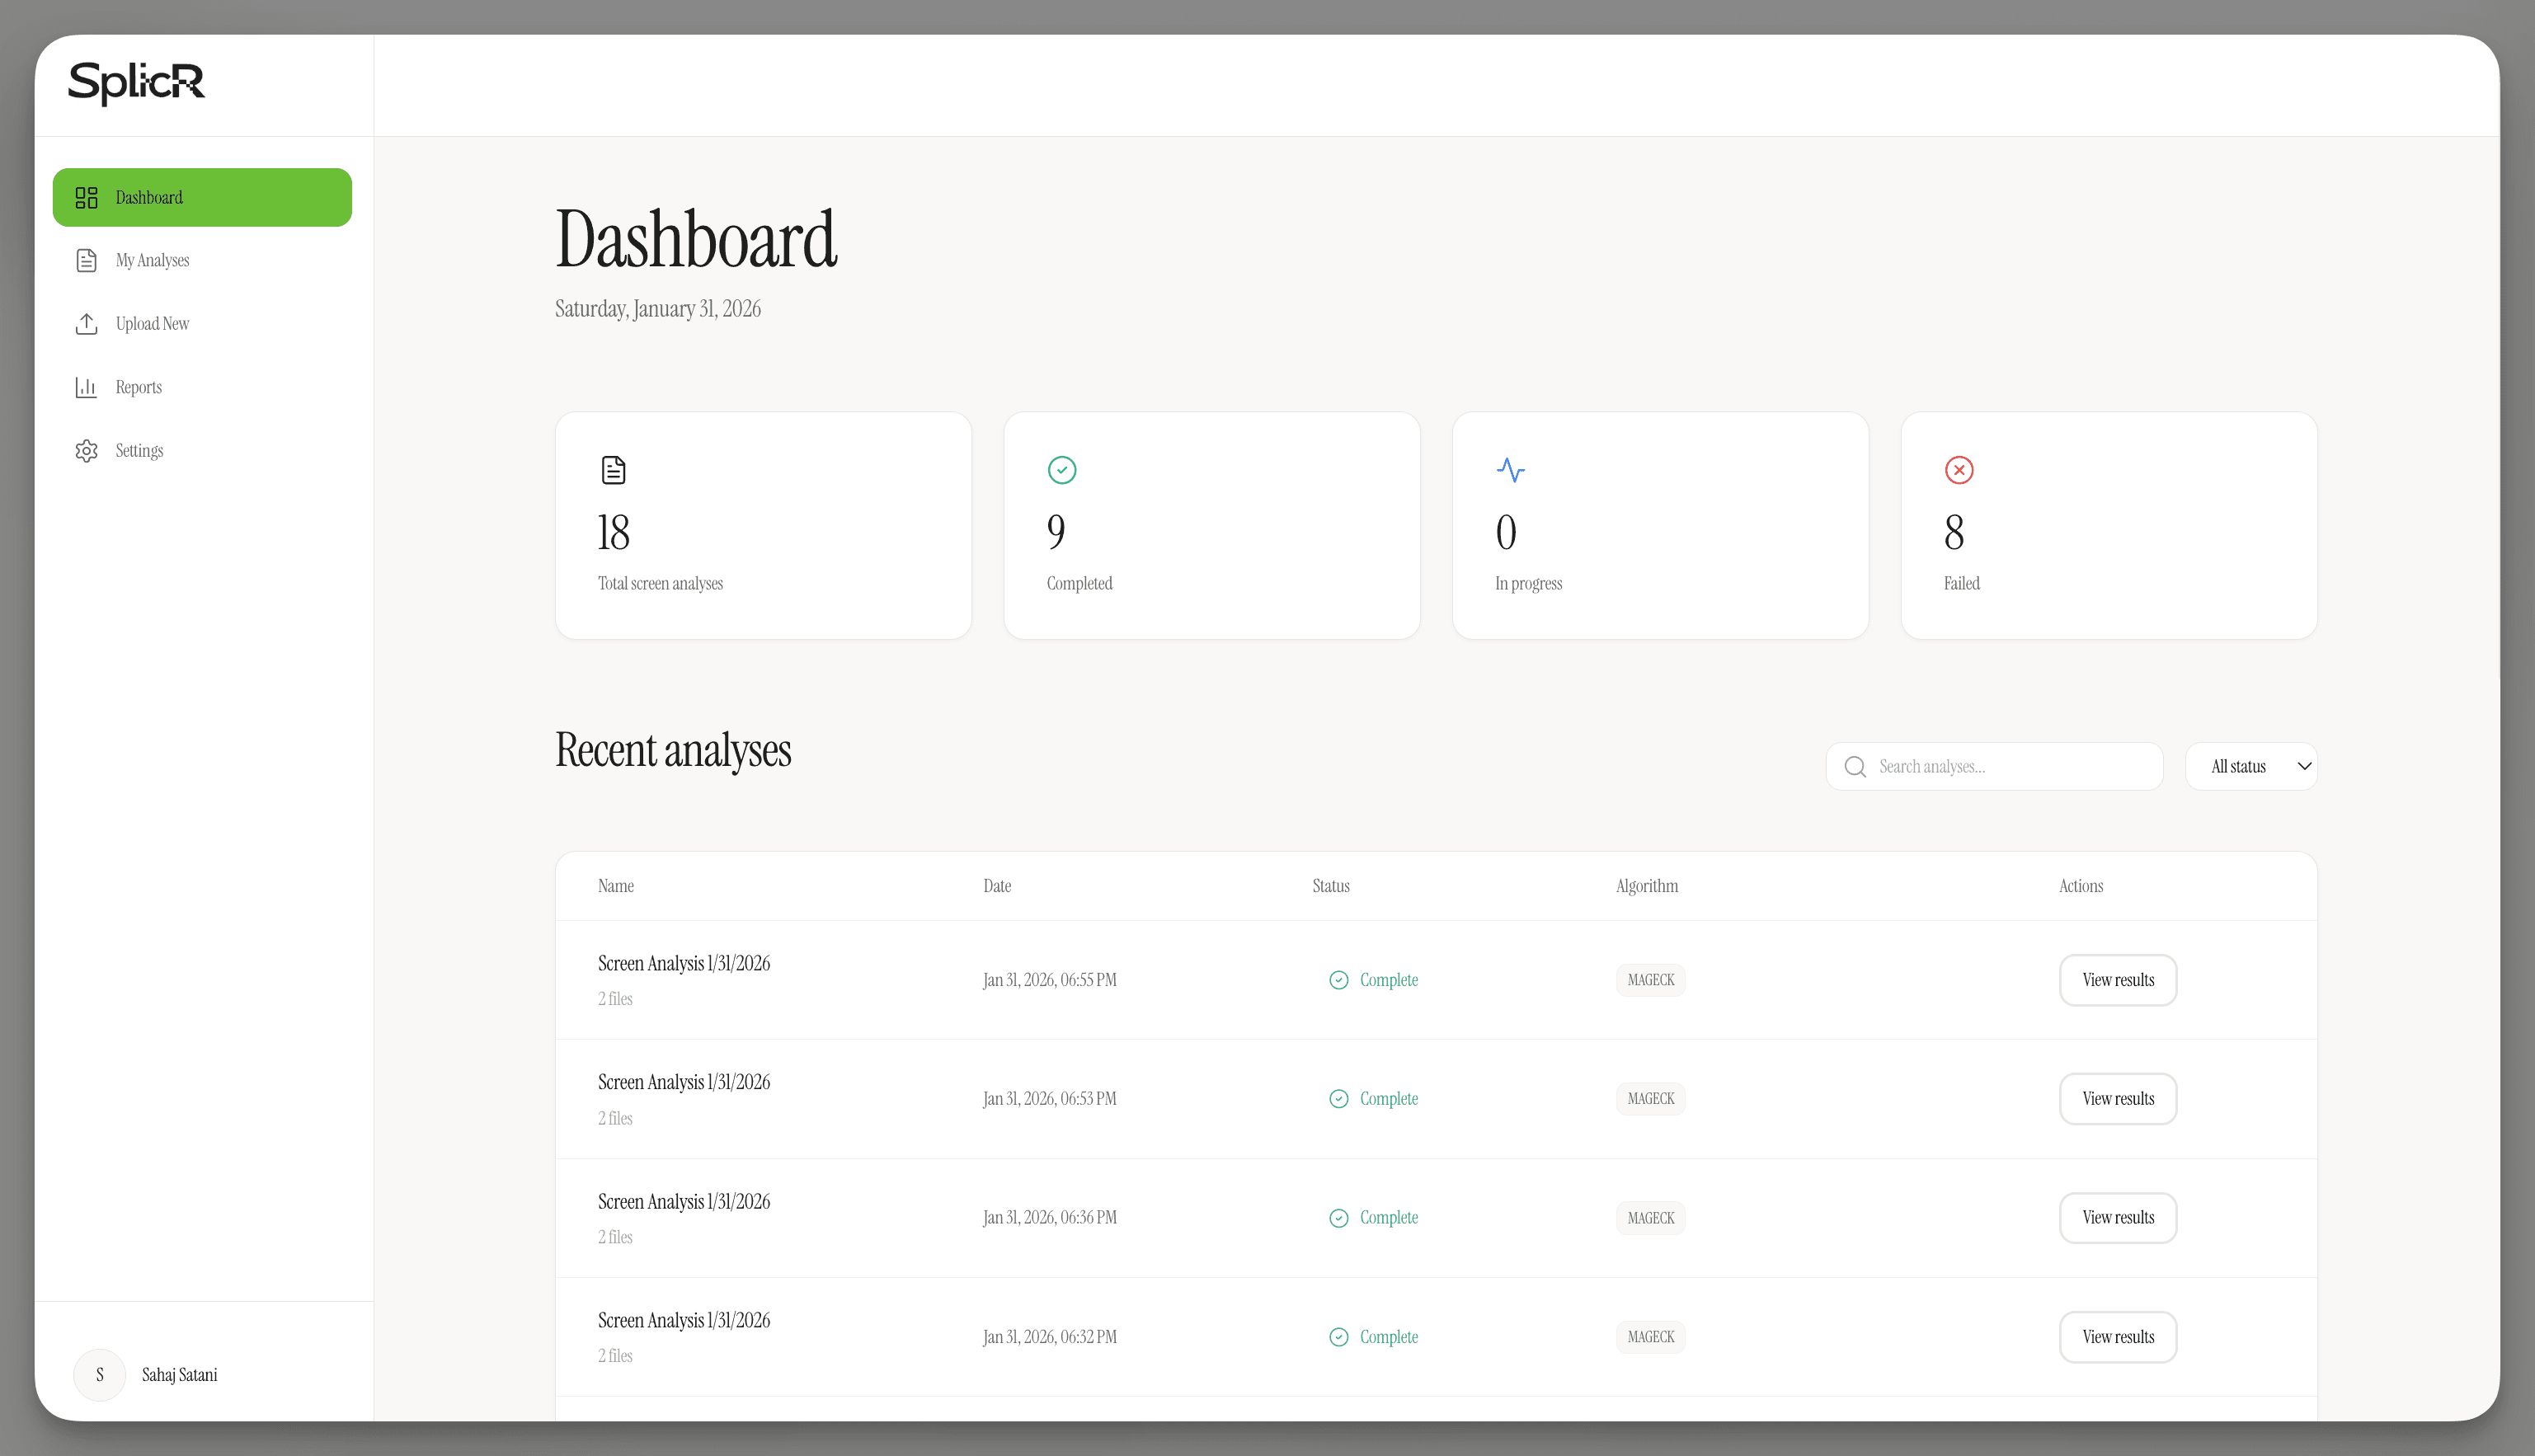Click the search magnifier icon
This screenshot has width=2535, height=1456.
(x=1855, y=767)
